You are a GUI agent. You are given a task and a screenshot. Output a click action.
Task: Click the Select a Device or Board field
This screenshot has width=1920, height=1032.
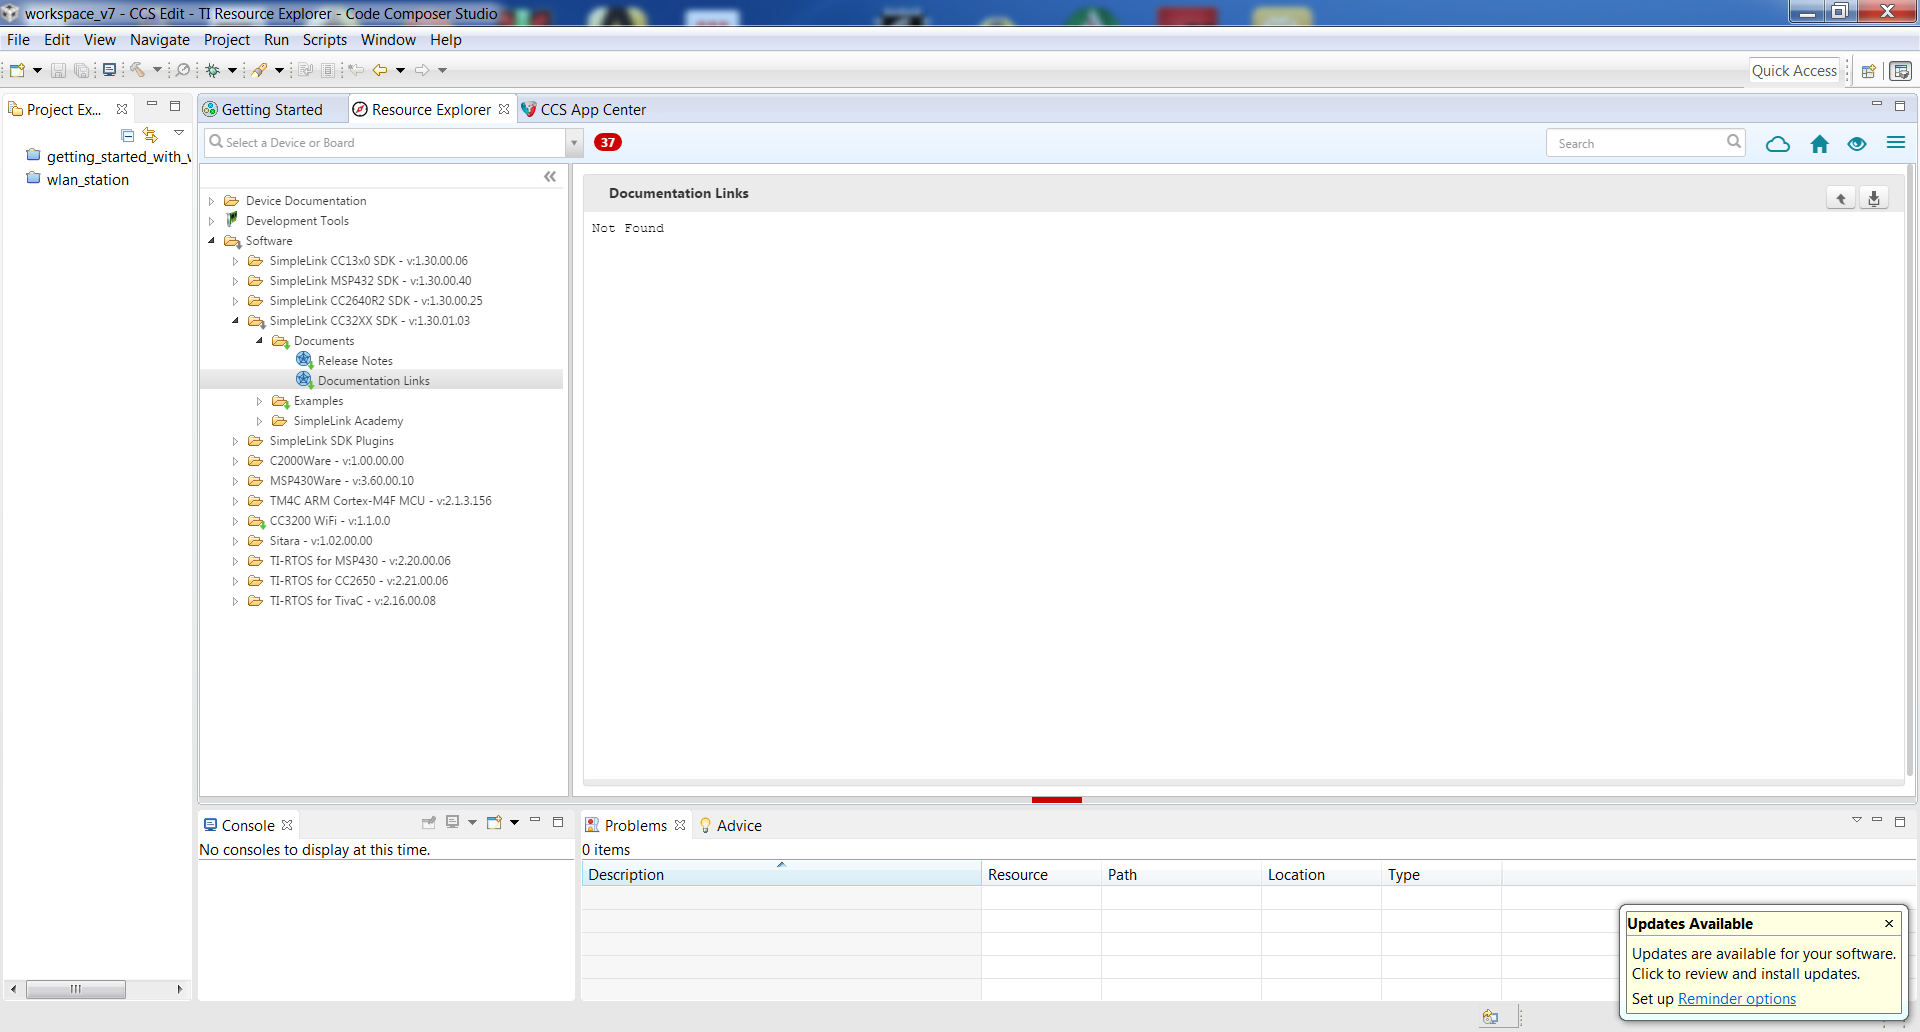pyautogui.click(x=385, y=143)
